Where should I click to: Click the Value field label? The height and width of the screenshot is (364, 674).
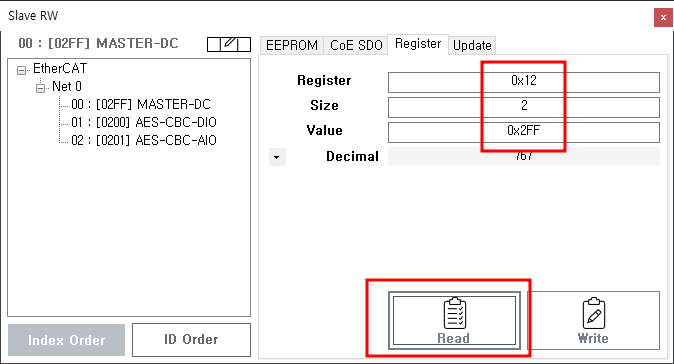click(324, 130)
